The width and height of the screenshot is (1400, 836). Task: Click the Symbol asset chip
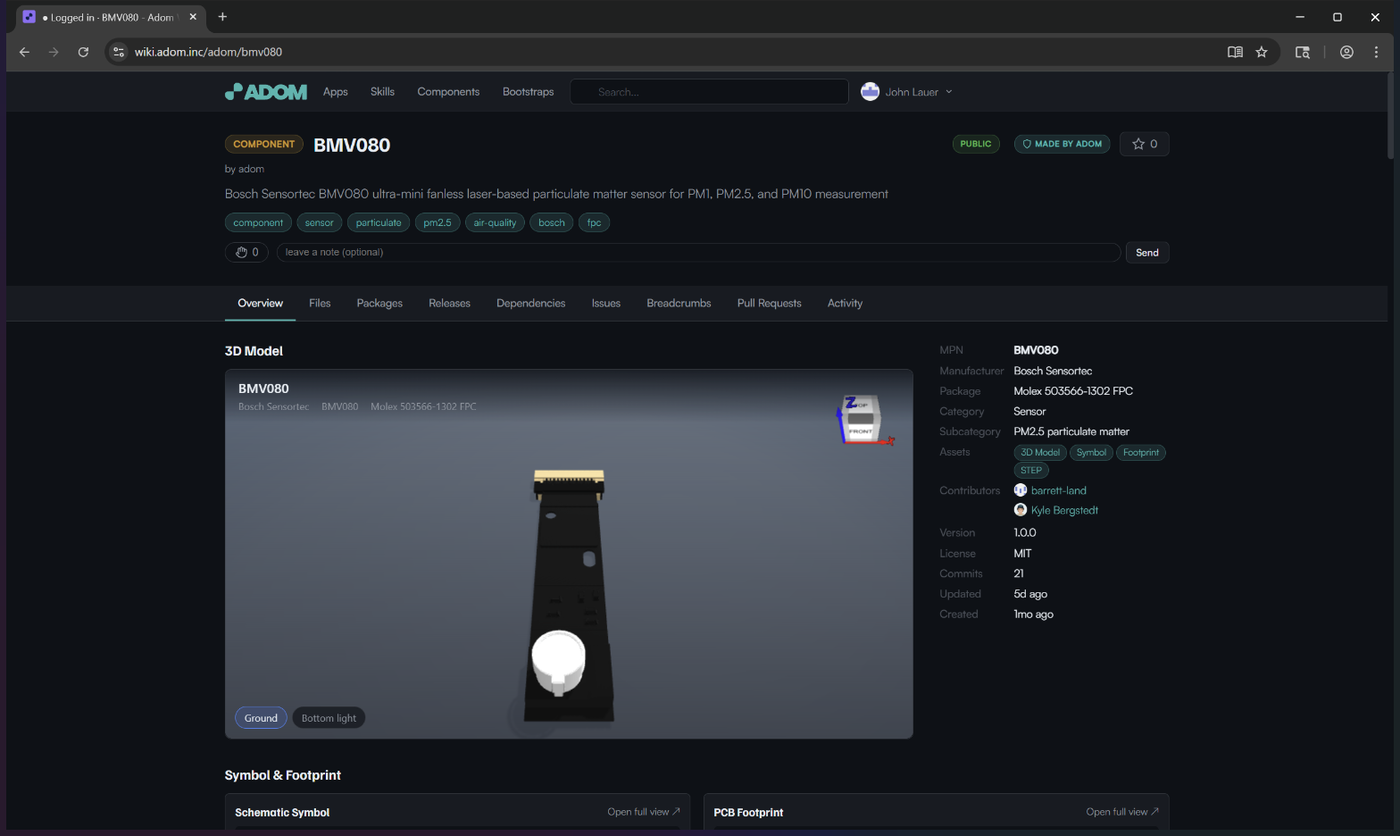click(1091, 452)
